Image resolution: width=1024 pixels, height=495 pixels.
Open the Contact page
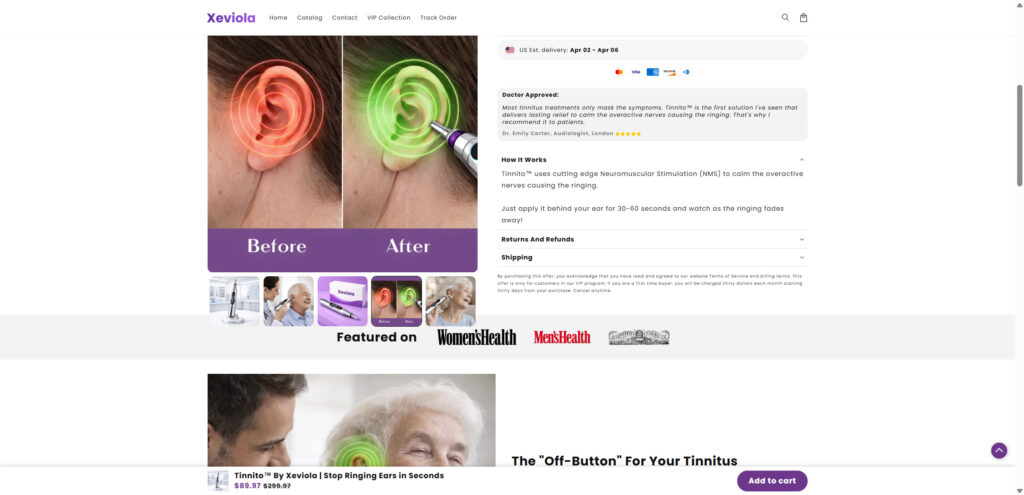coord(344,18)
